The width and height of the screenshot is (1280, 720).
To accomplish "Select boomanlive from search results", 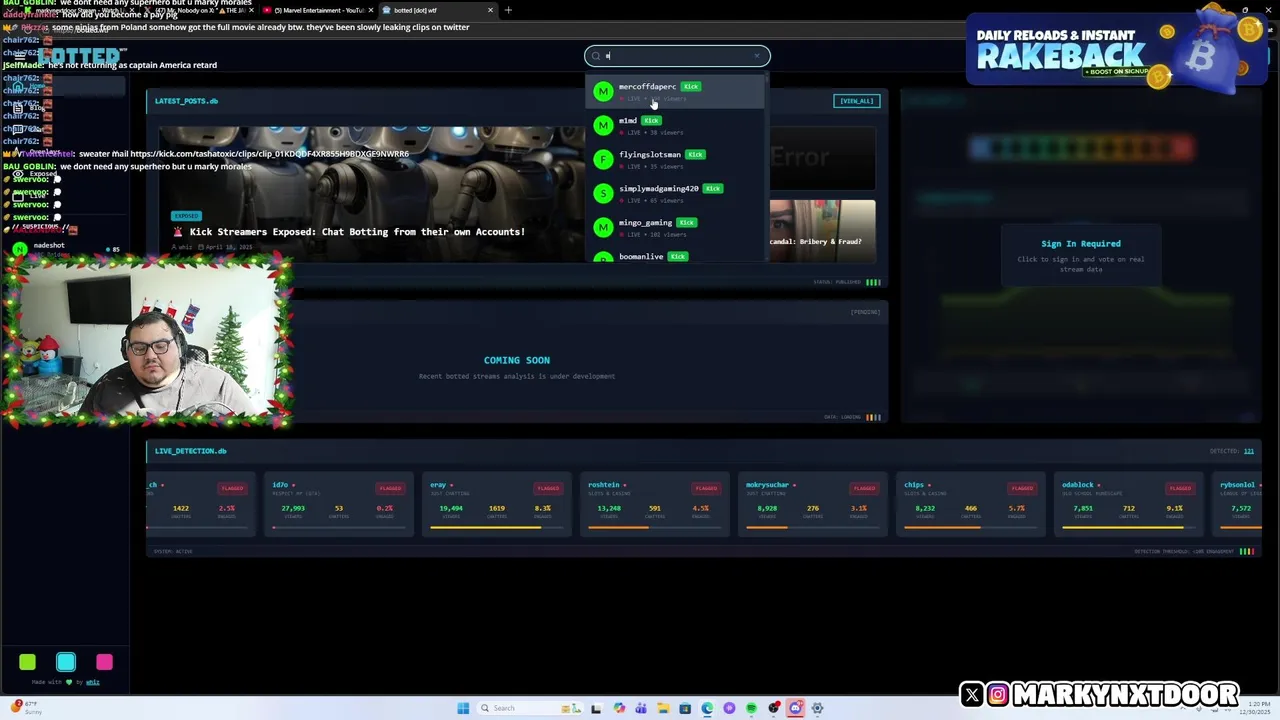I will coord(675,256).
